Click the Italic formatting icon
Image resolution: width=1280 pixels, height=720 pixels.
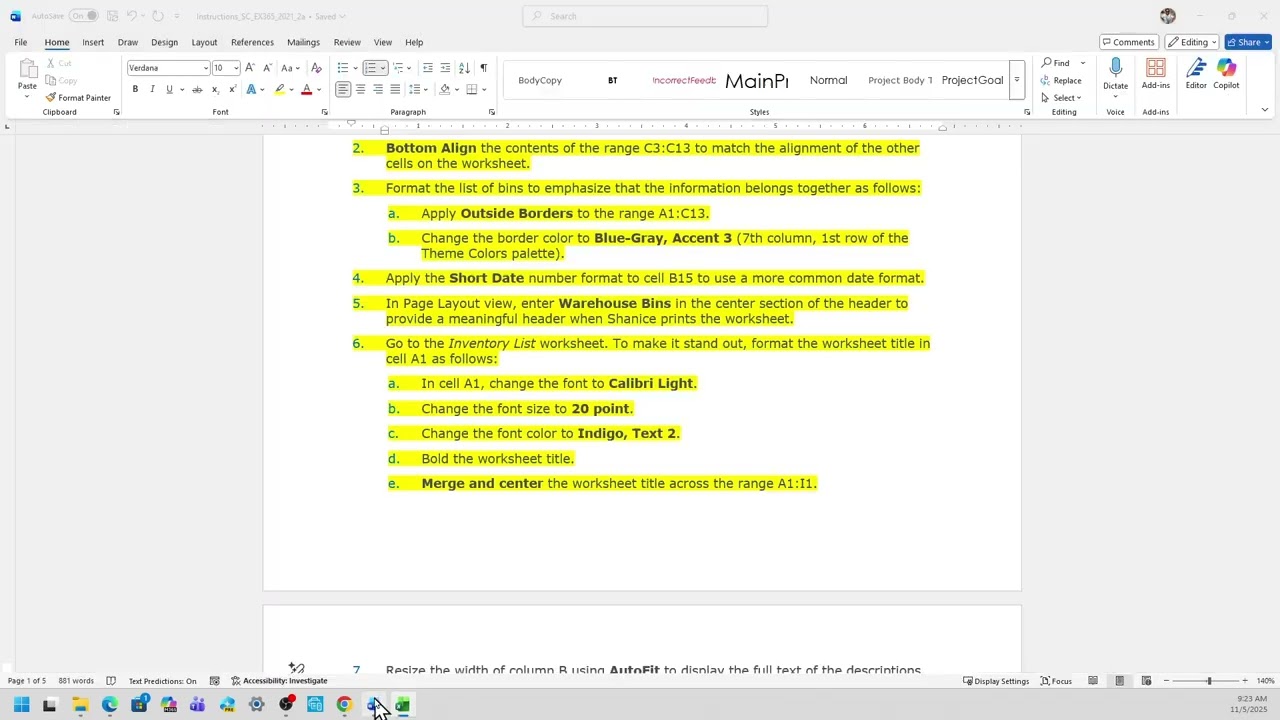(152, 89)
